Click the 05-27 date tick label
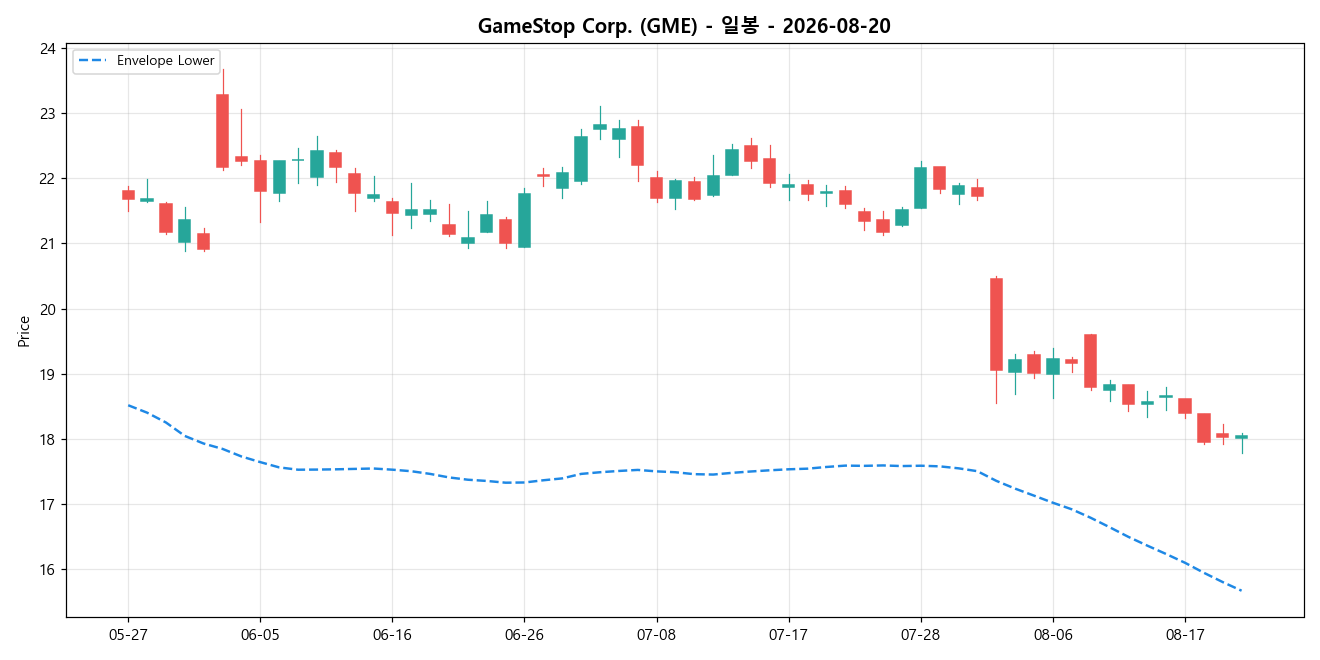 coord(128,634)
